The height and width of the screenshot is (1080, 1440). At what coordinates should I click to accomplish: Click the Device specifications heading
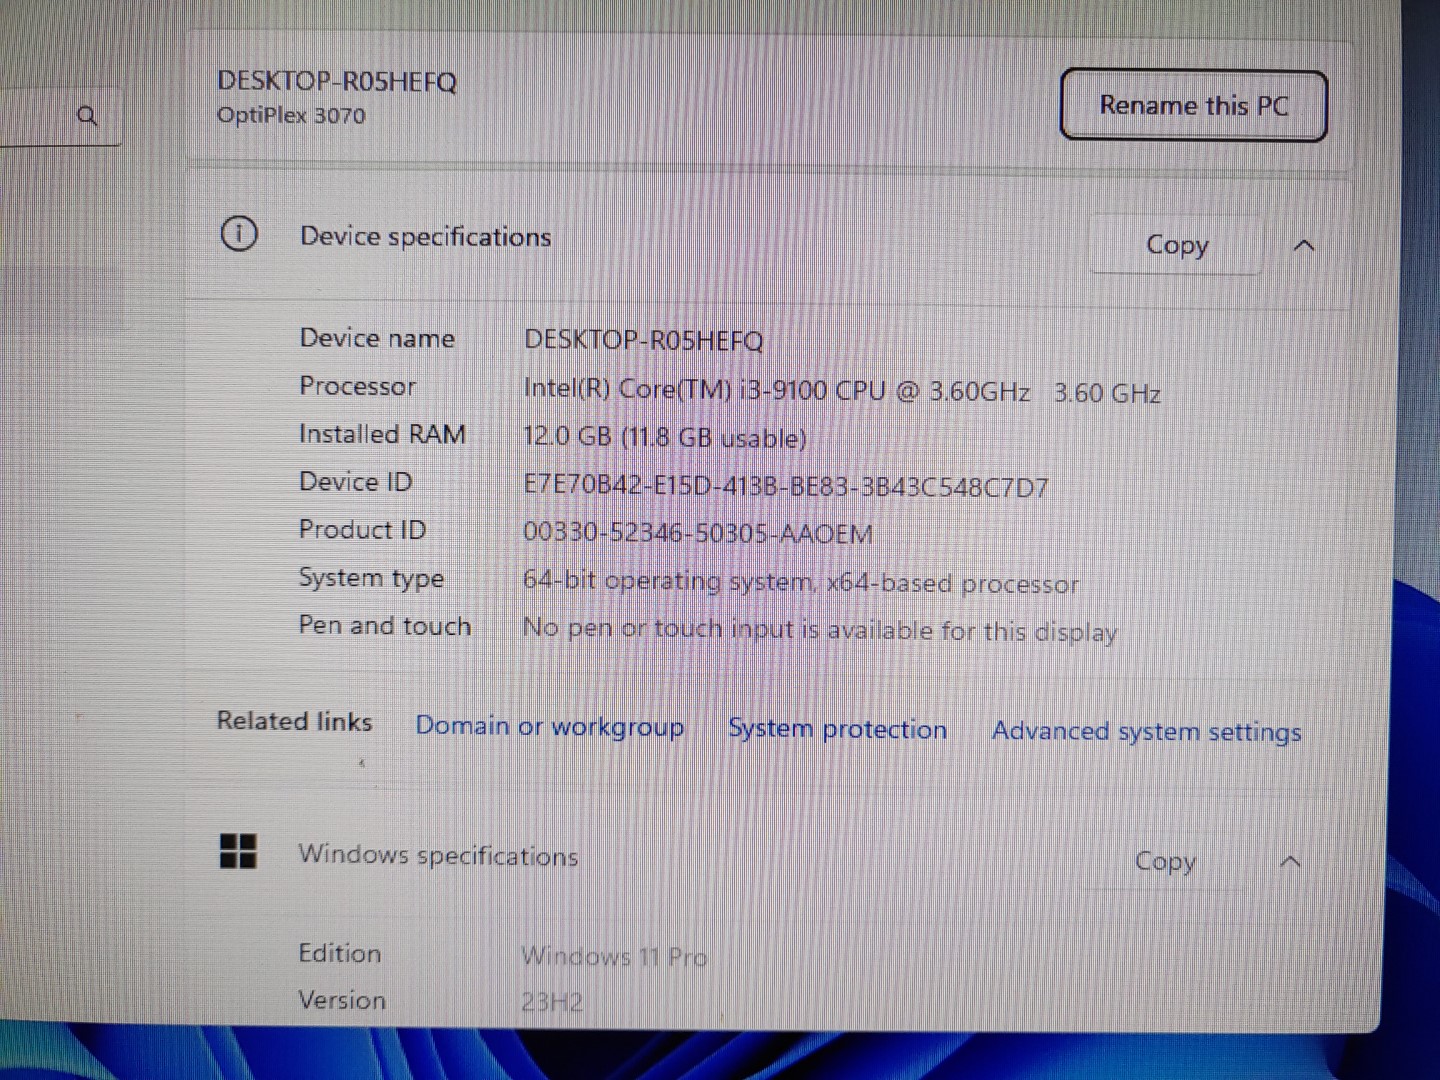[x=426, y=237]
